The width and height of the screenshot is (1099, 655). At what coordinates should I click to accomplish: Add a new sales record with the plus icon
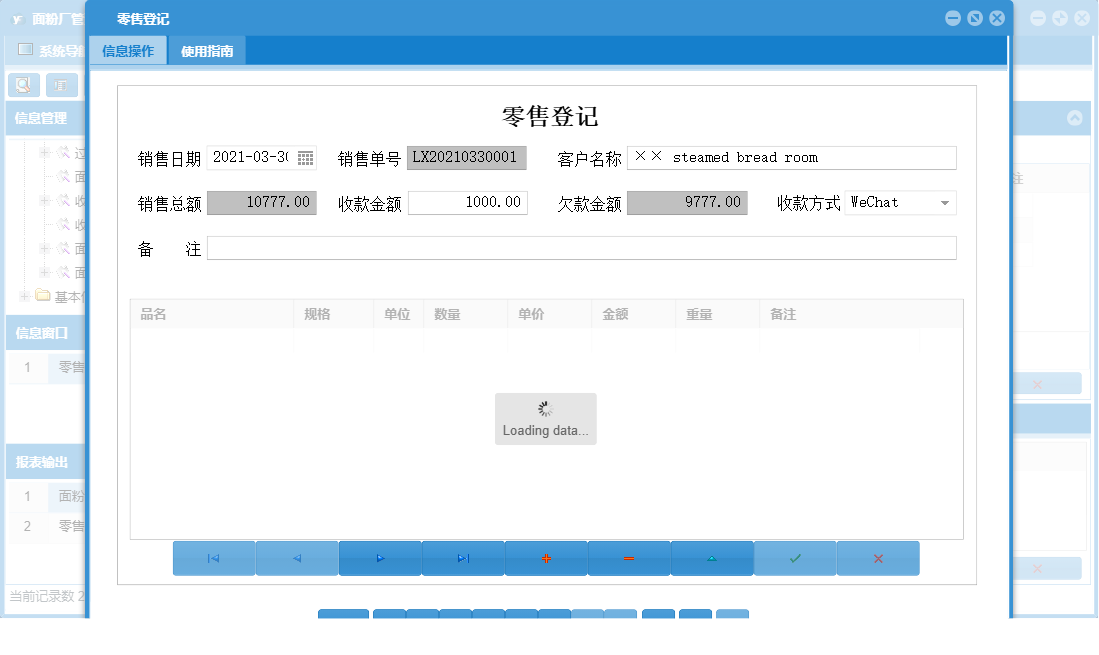click(x=545, y=558)
